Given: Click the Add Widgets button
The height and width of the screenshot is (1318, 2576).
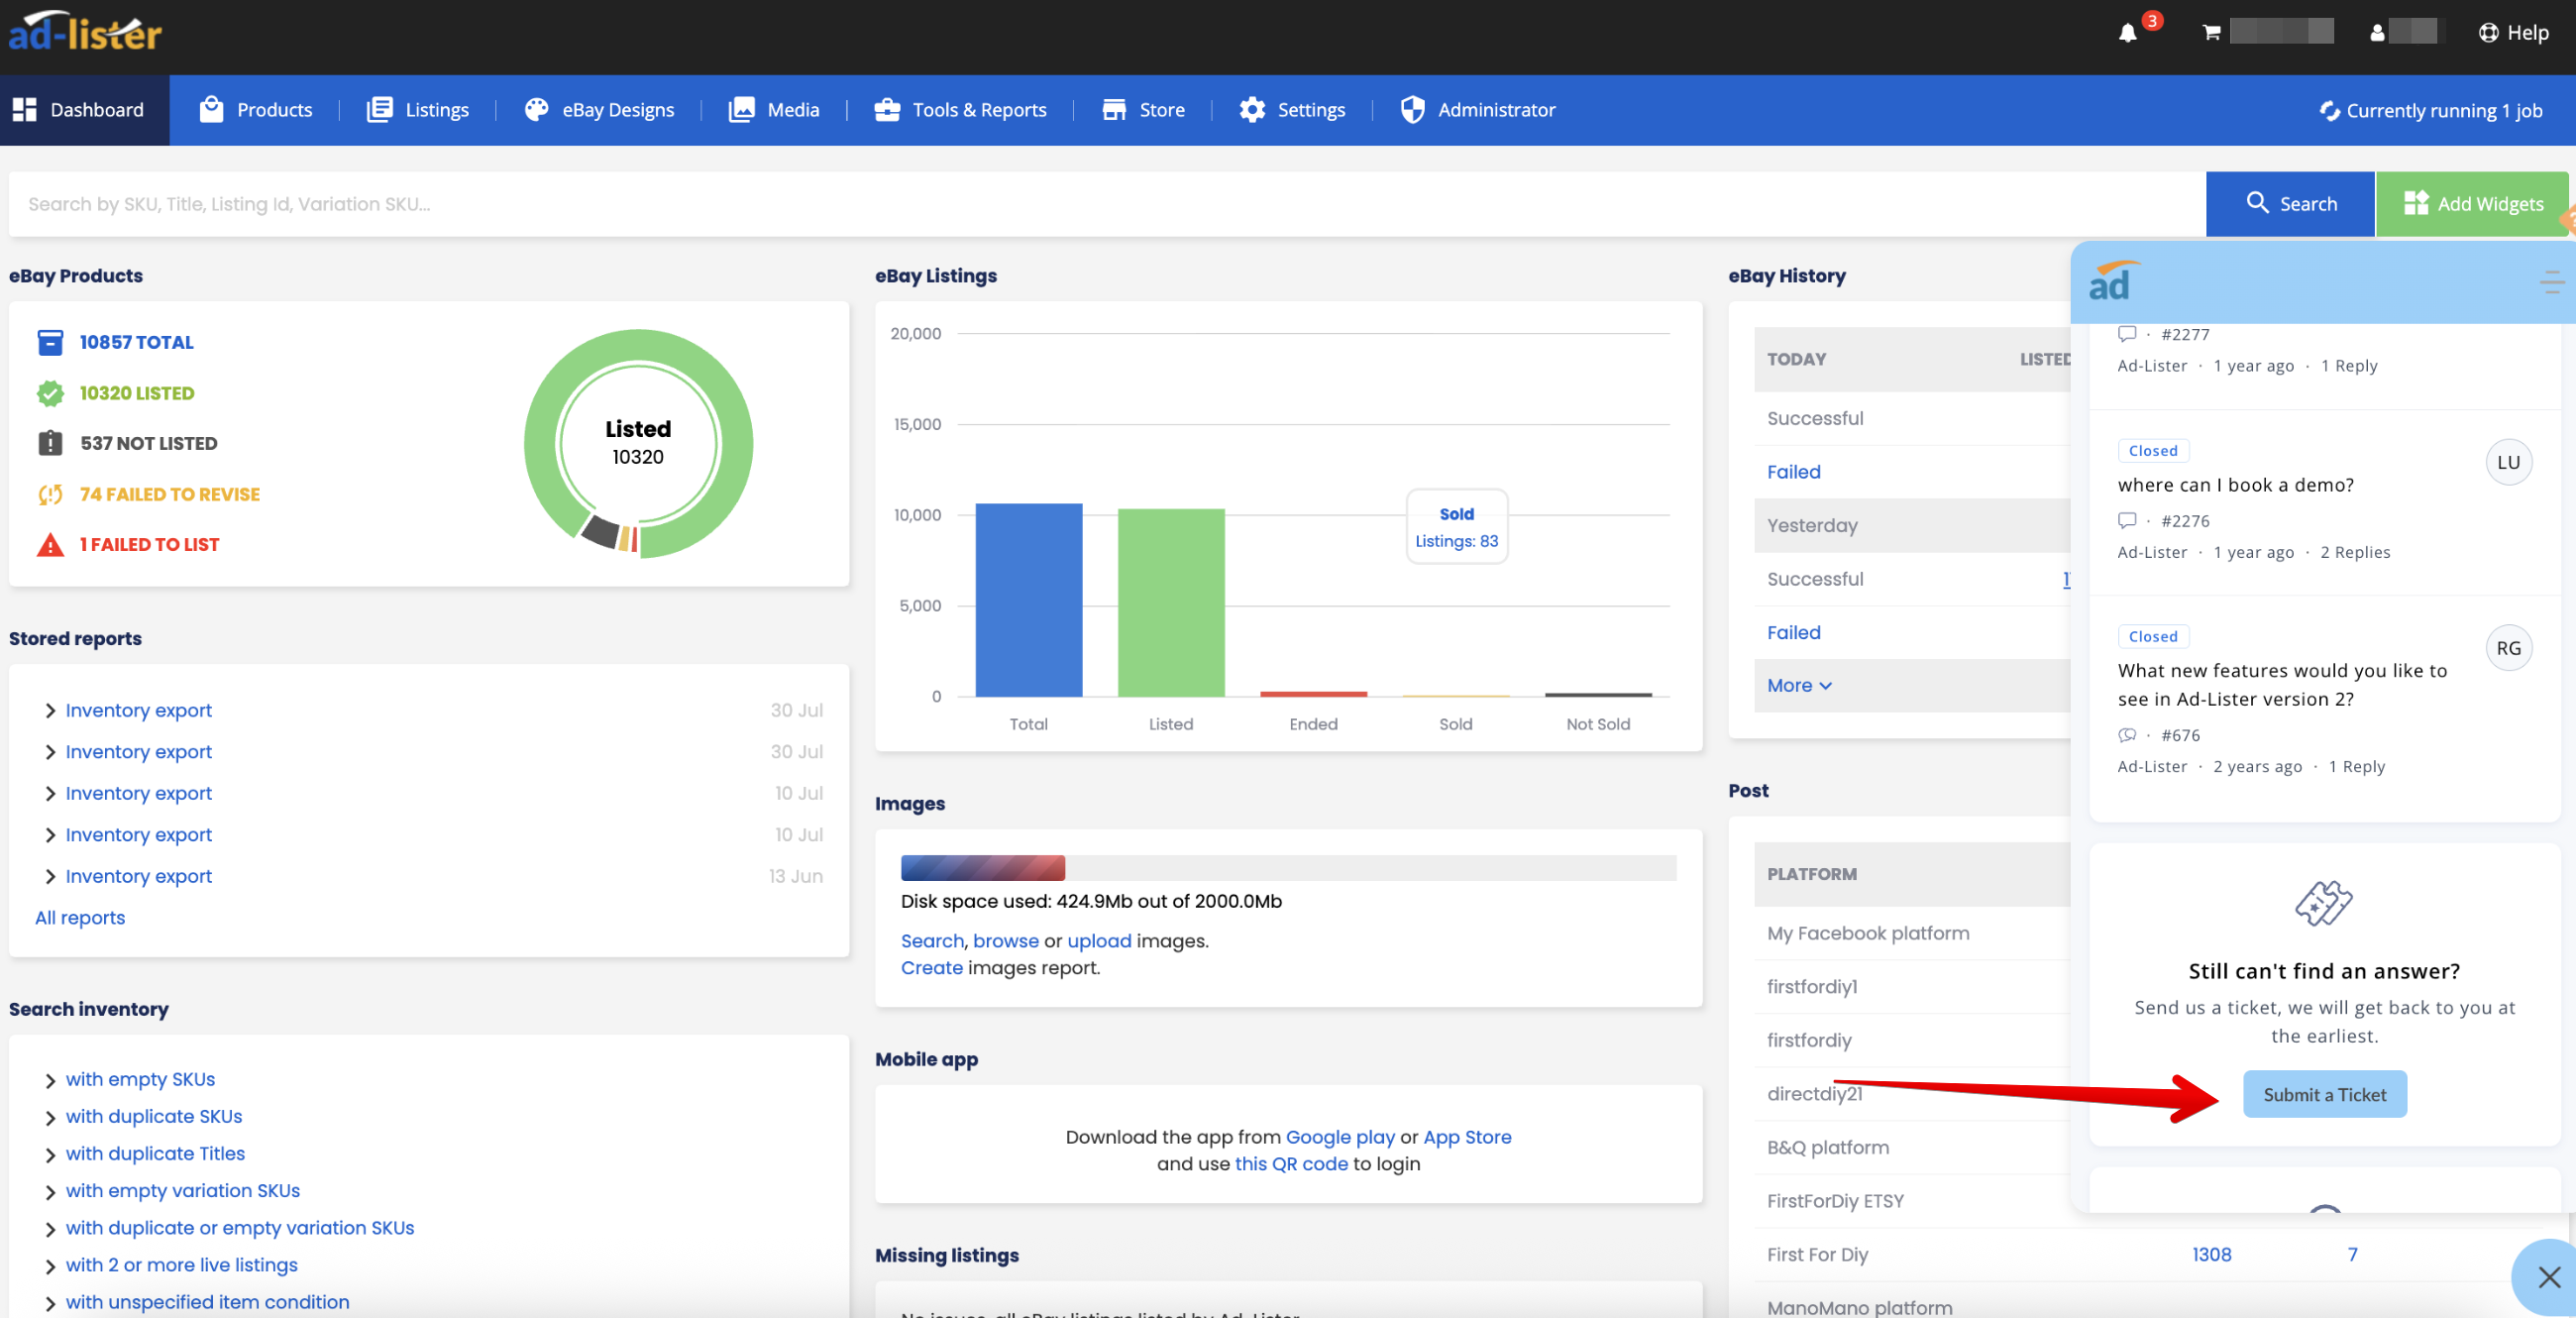Looking at the screenshot, I should [x=2472, y=204].
